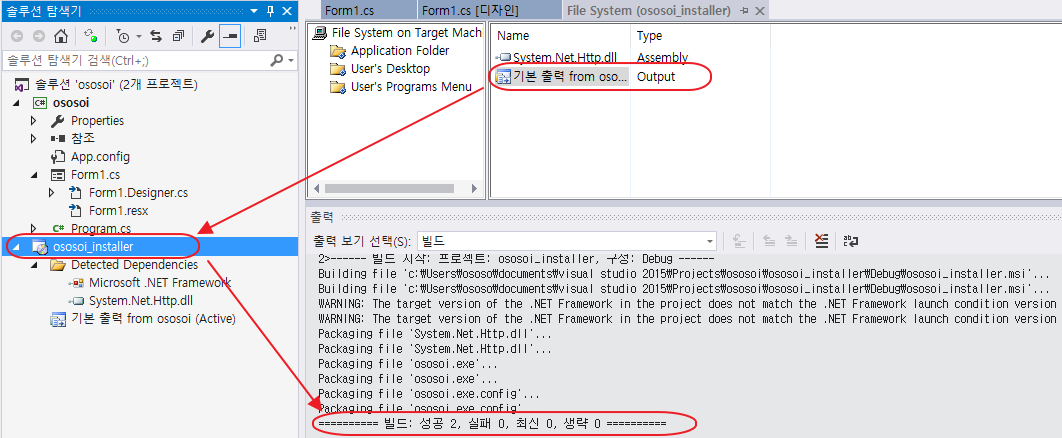Expand the Properties node

pyautogui.click(x=33, y=121)
